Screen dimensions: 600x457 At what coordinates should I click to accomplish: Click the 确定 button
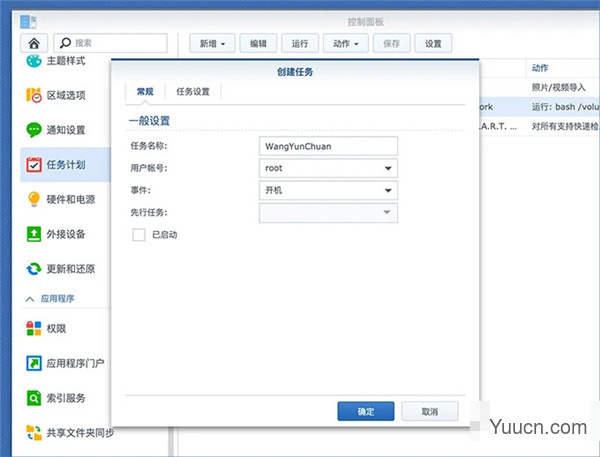(366, 411)
